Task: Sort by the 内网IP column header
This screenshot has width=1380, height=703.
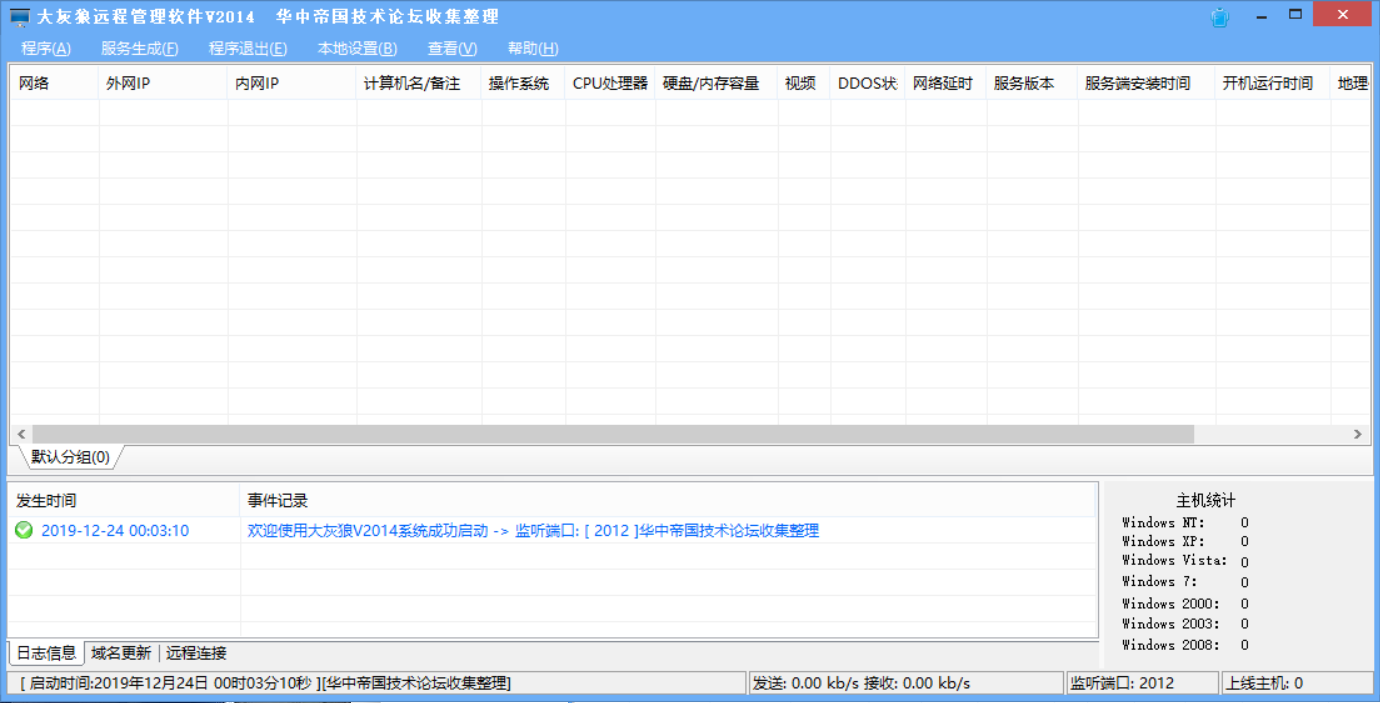Action: coord(292,83)
